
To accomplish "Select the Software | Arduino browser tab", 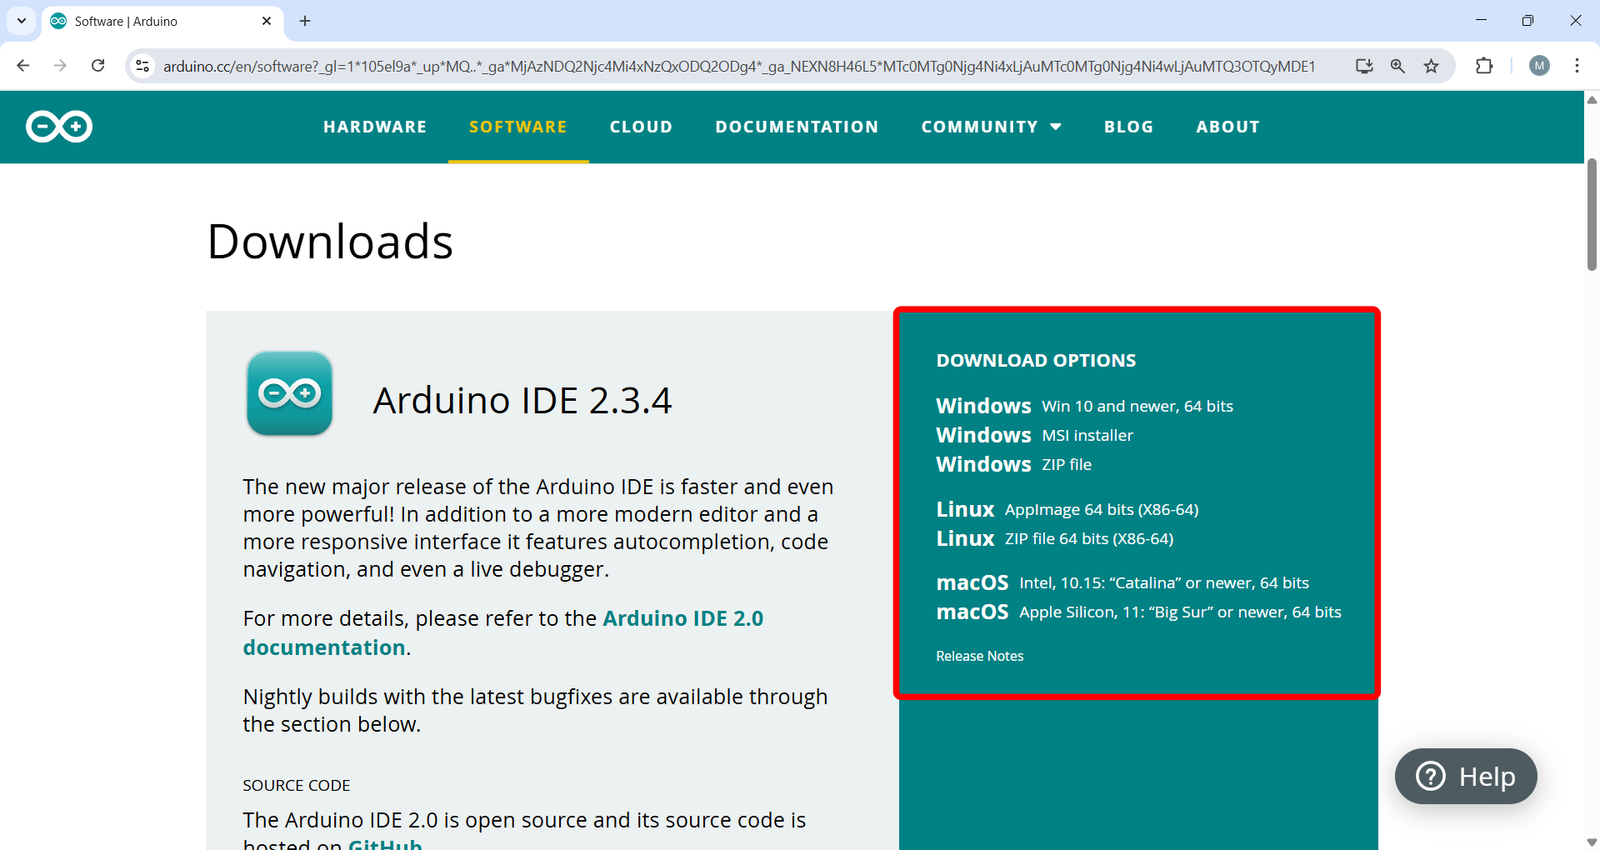I will 162,21.
